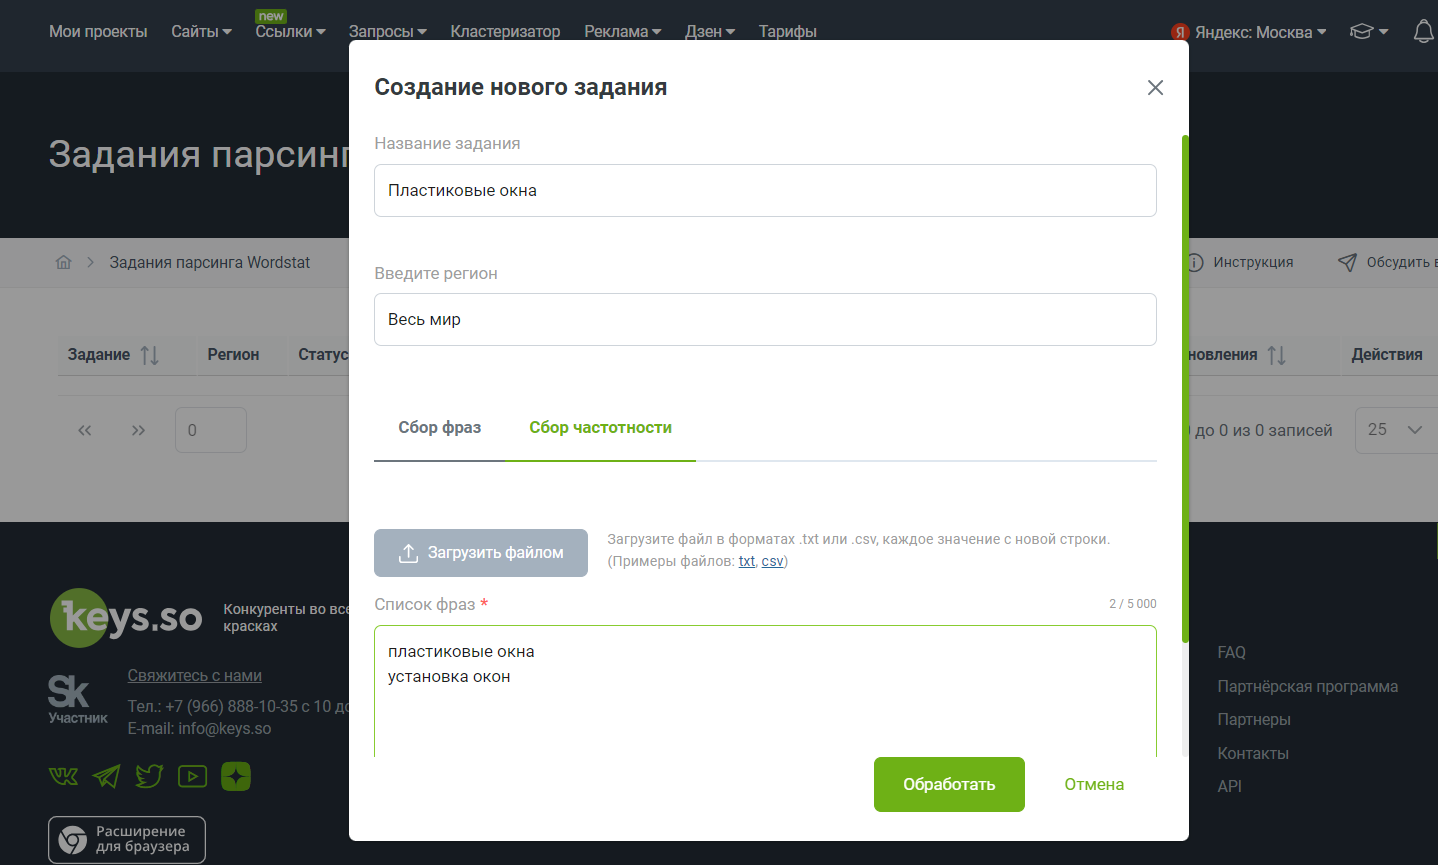The height and width of the screenshot is (865, 1438).
Task: Click Свяжитесь с нами link
Action: (x=194, y=676)
